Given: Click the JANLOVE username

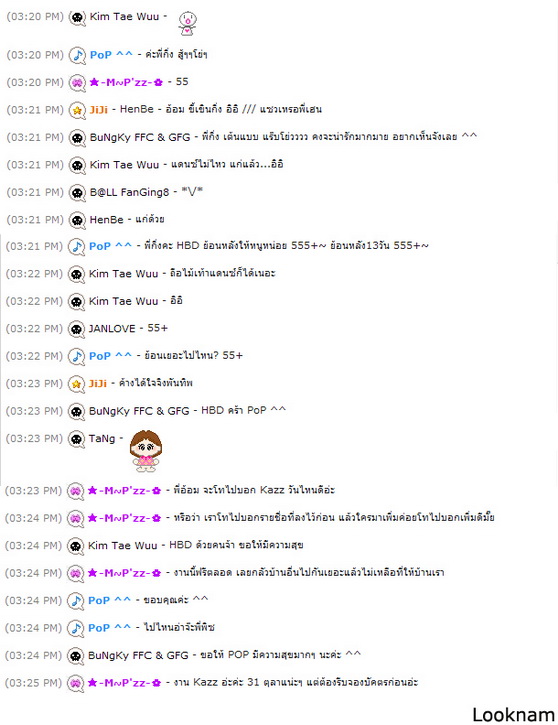Looking at the screenshot, I should (112, 329).
